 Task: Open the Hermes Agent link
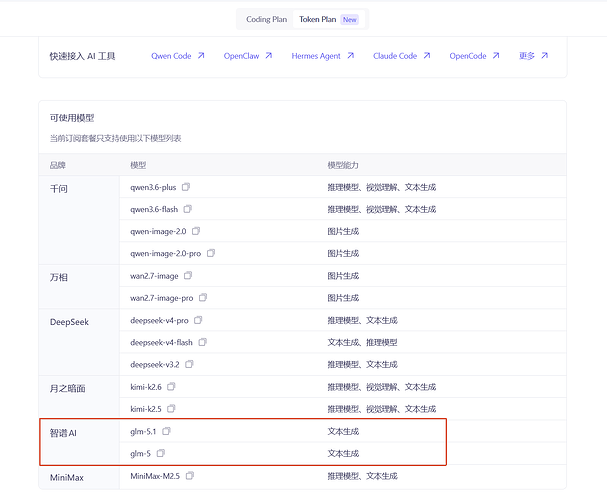coord(316,56)
